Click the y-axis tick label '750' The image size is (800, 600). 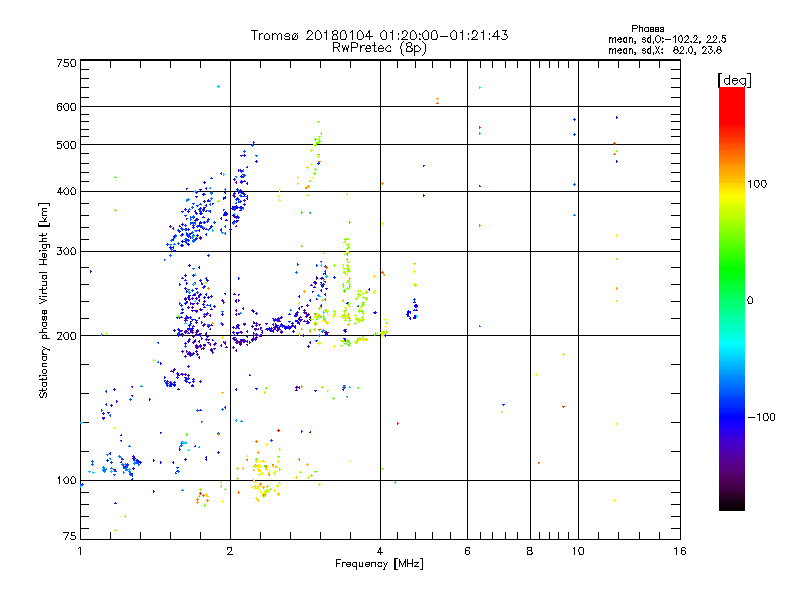pos(66,63)
